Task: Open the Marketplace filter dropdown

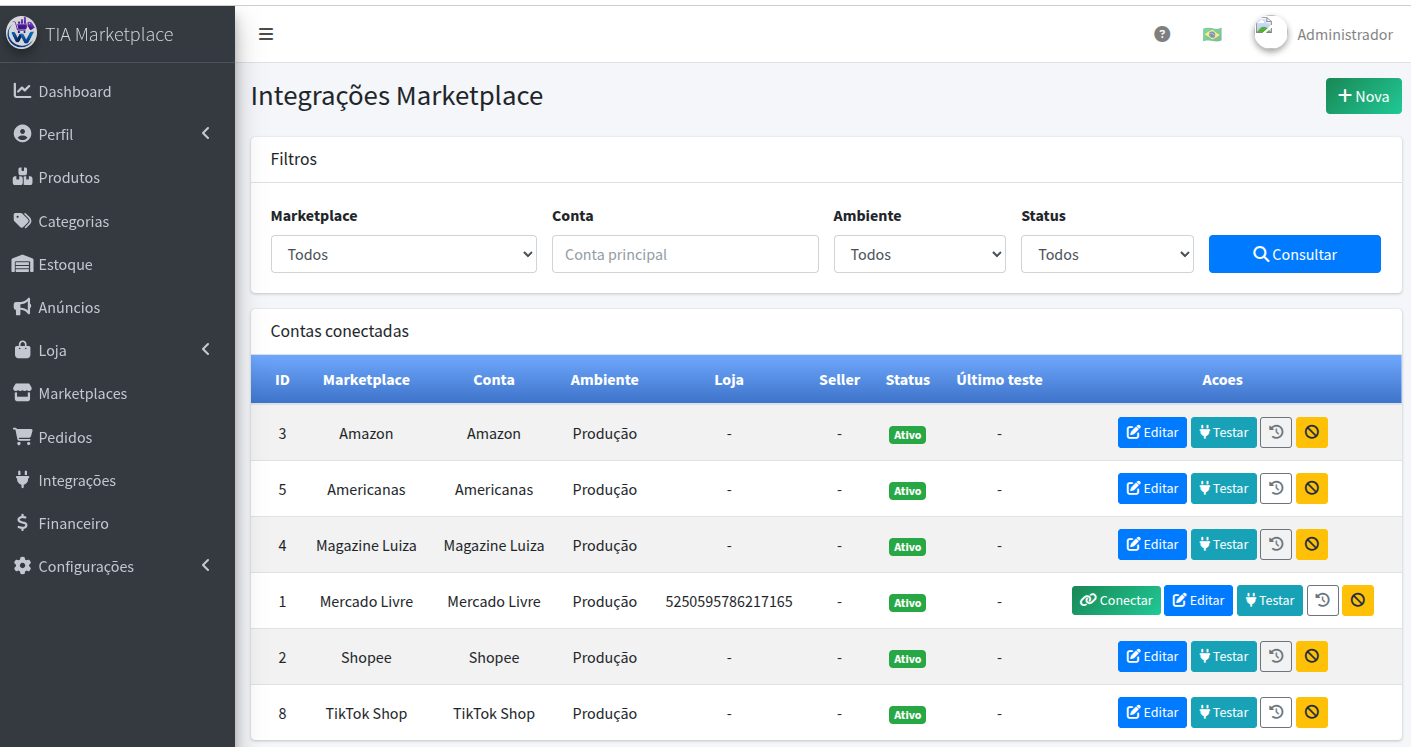Action: click(404, 254)
